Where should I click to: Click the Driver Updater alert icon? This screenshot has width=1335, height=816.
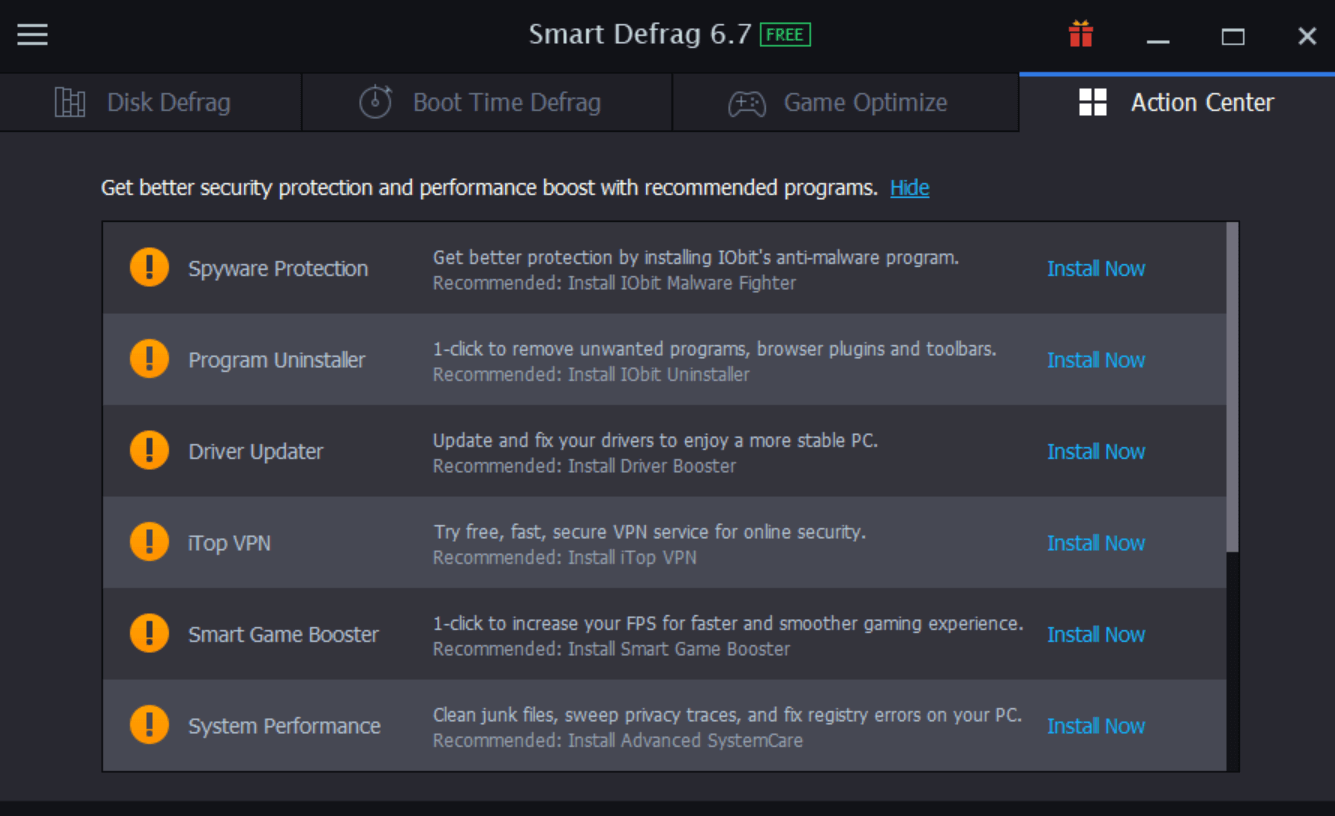[x=149, y=450]
